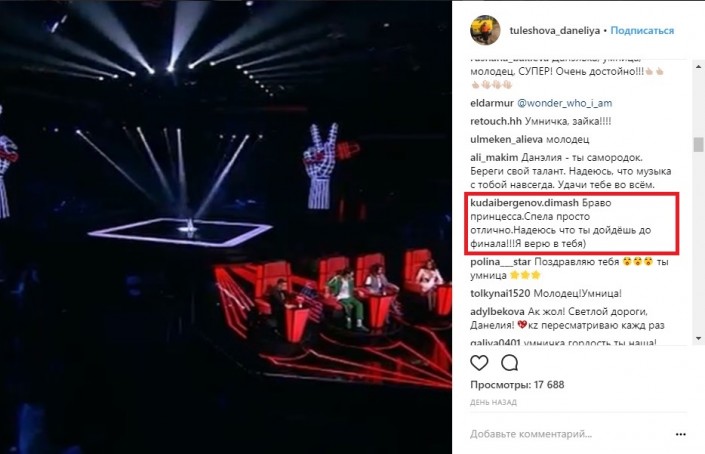Open ulmeken_alieva commenter profile
Screen dimensions: 705x454
tap(507, 139)
